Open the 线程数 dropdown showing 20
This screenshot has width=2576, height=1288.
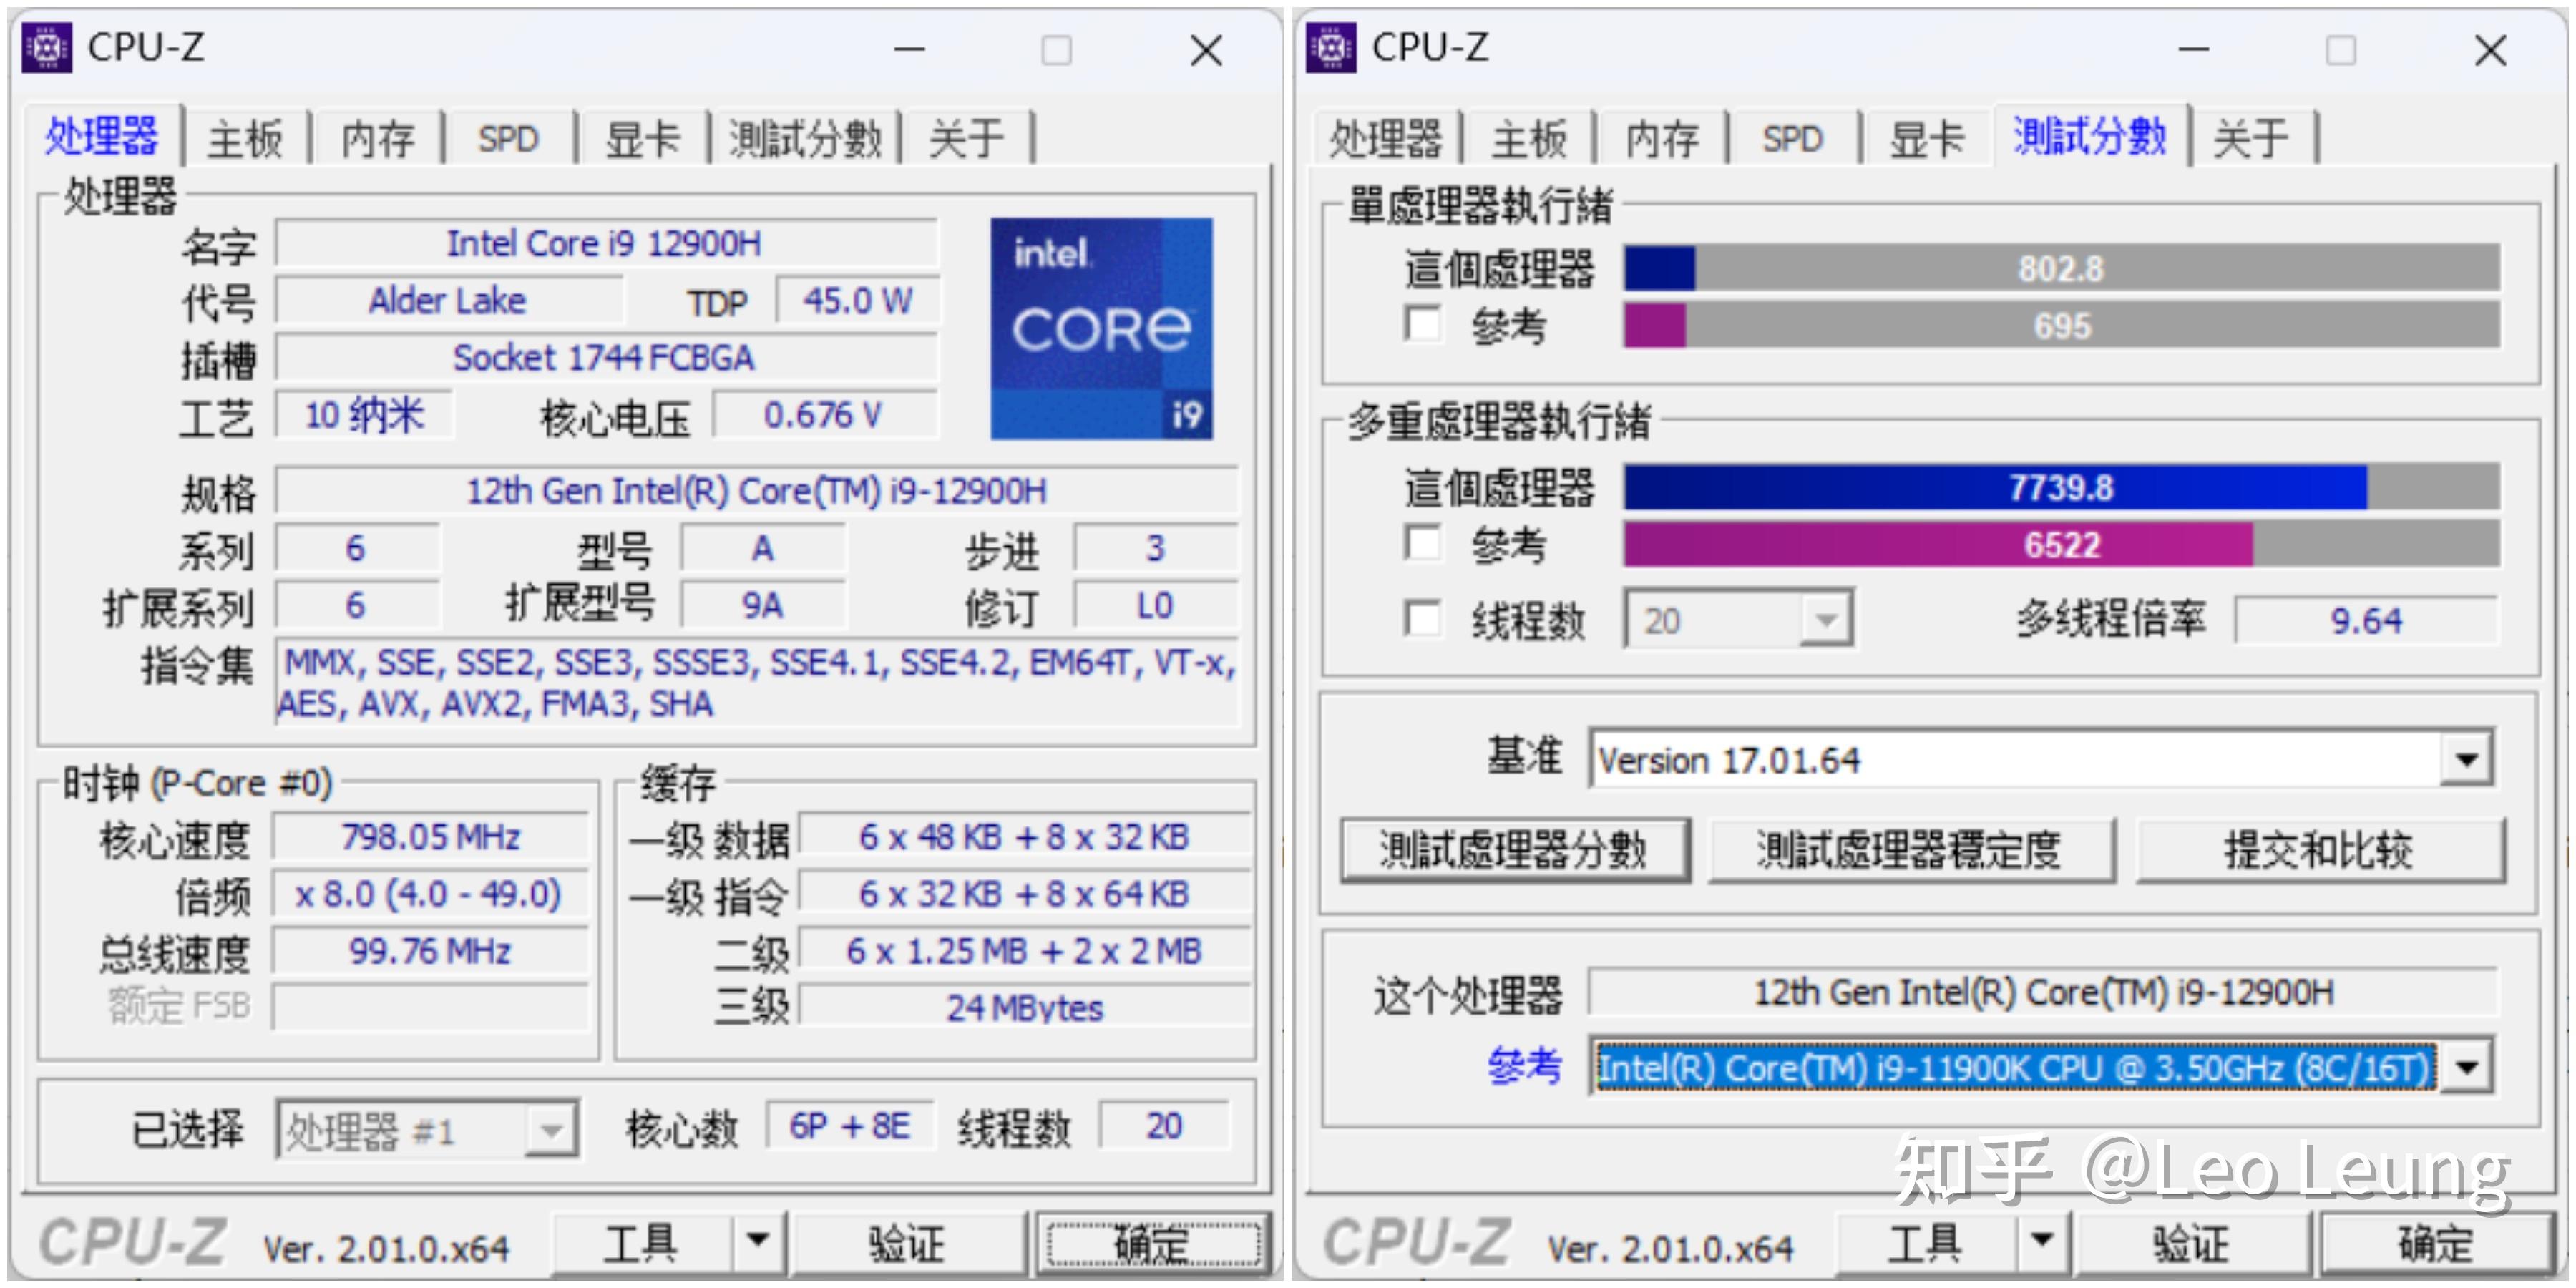click(x=1826, y=620)
